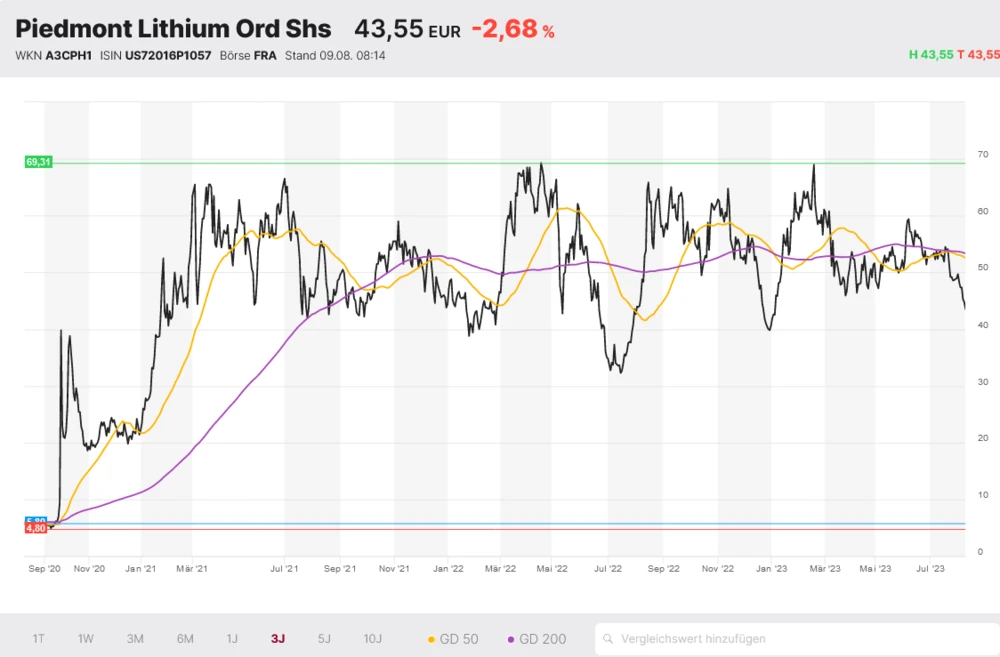Viewport: 1000px width, 657px height.
Task: Switch chart range to 10J
Action: point(372,639)
